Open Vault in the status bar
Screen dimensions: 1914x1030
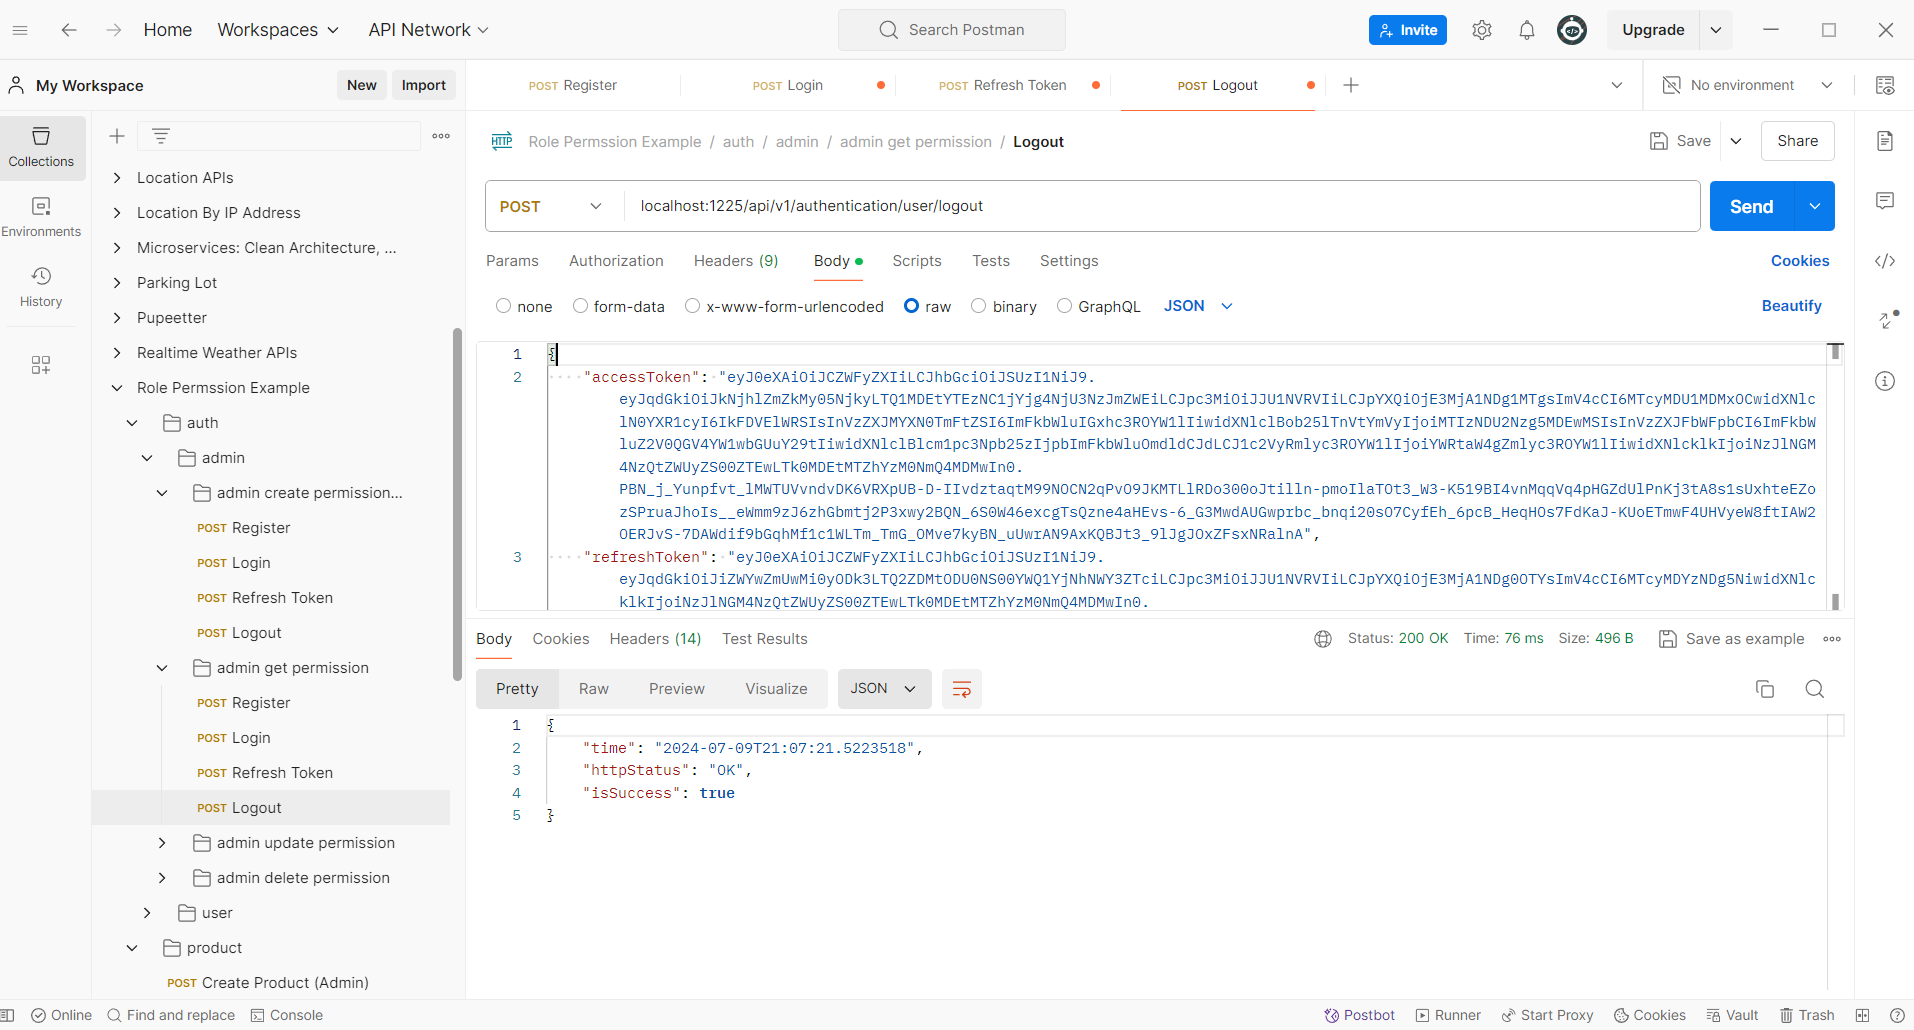[x=1732, y=1015]
